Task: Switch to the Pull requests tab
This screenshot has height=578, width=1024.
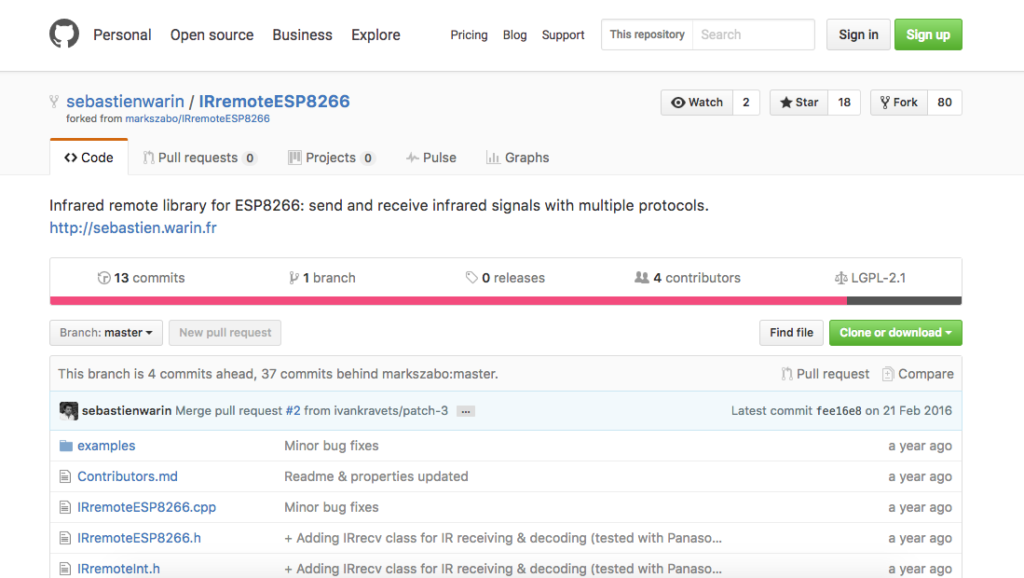Action: [199, 158]
